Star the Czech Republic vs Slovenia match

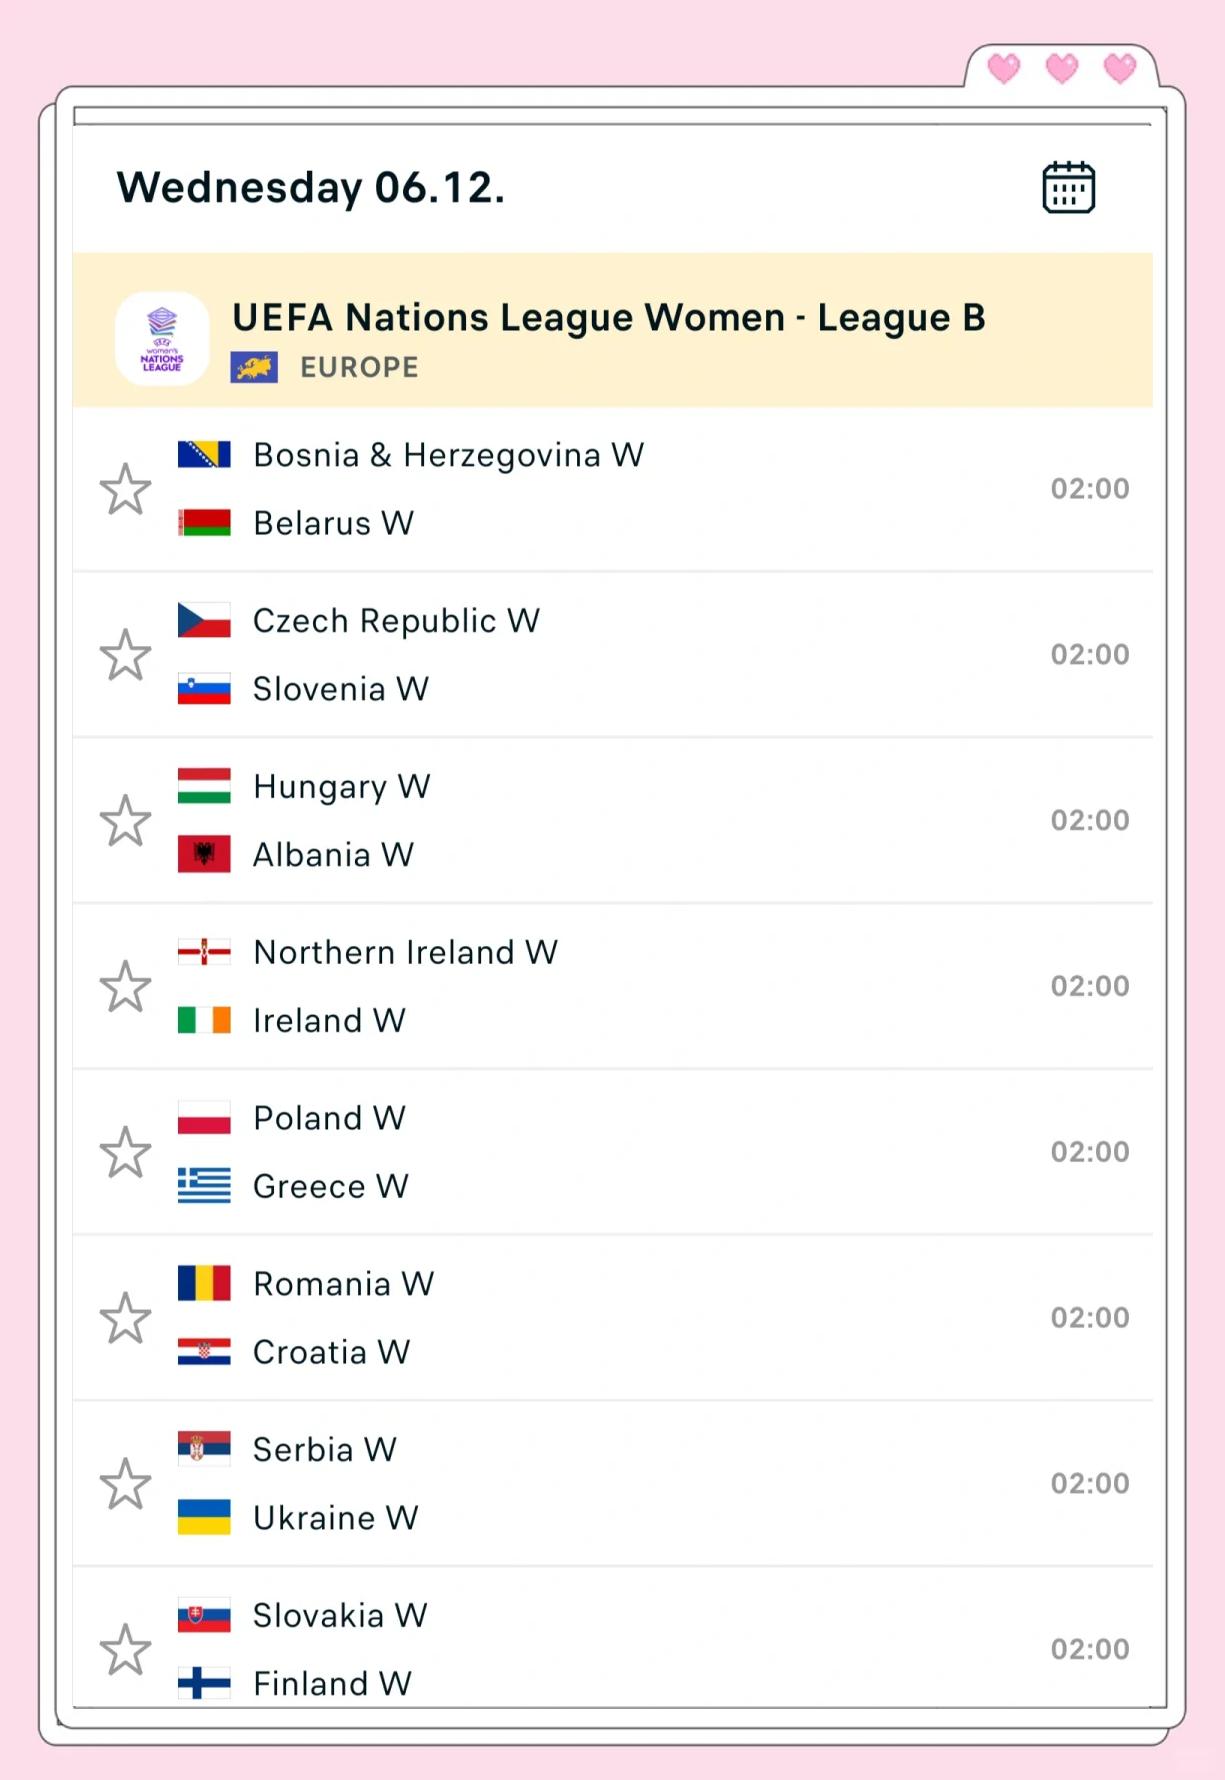pyautogui.click(x=125, y=655)
